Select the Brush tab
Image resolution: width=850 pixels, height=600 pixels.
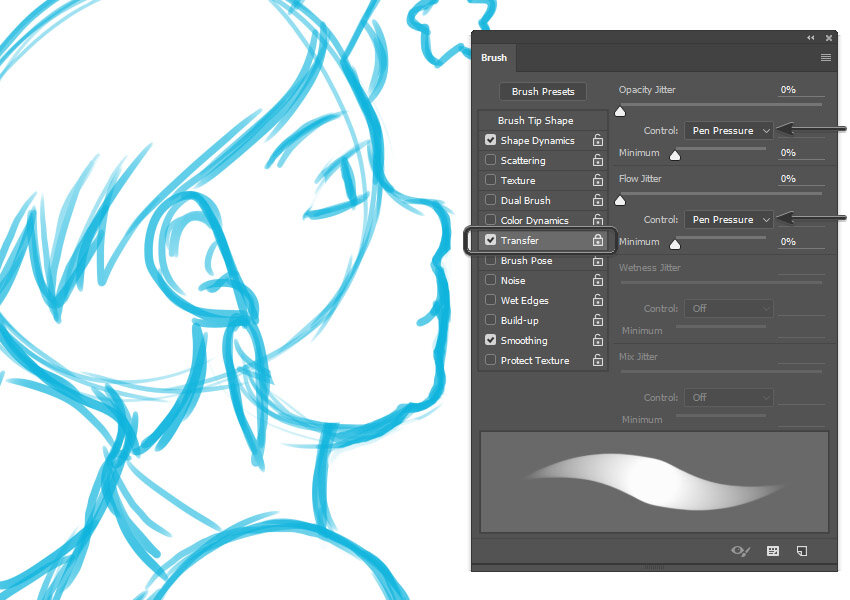click(x=494, y=57)
